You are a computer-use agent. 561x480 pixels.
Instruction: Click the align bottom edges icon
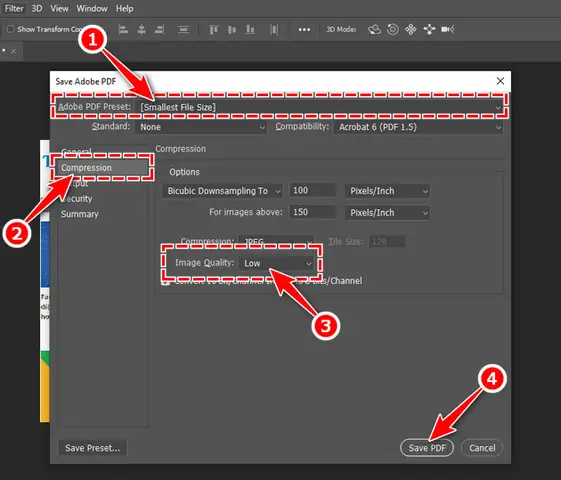click(x=250, y=29)
